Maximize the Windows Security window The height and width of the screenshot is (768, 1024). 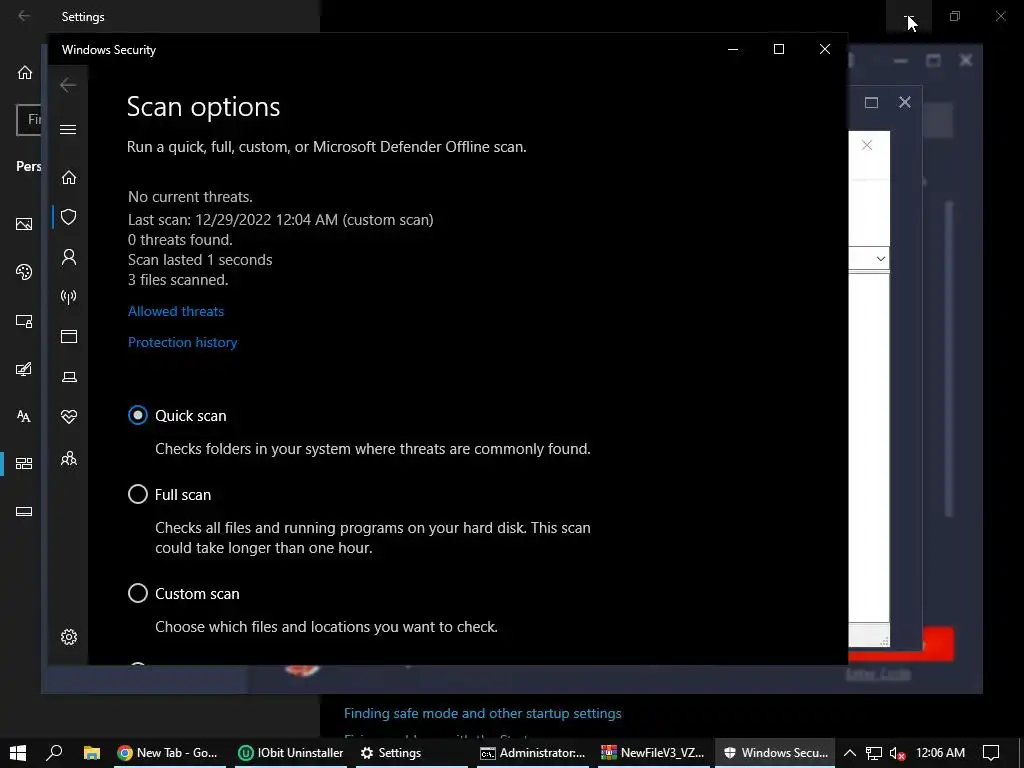[x=778, y=49]
